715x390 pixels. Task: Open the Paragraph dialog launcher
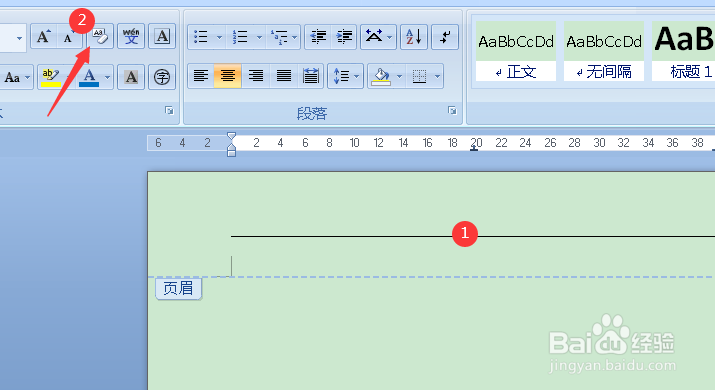point(452,110)
